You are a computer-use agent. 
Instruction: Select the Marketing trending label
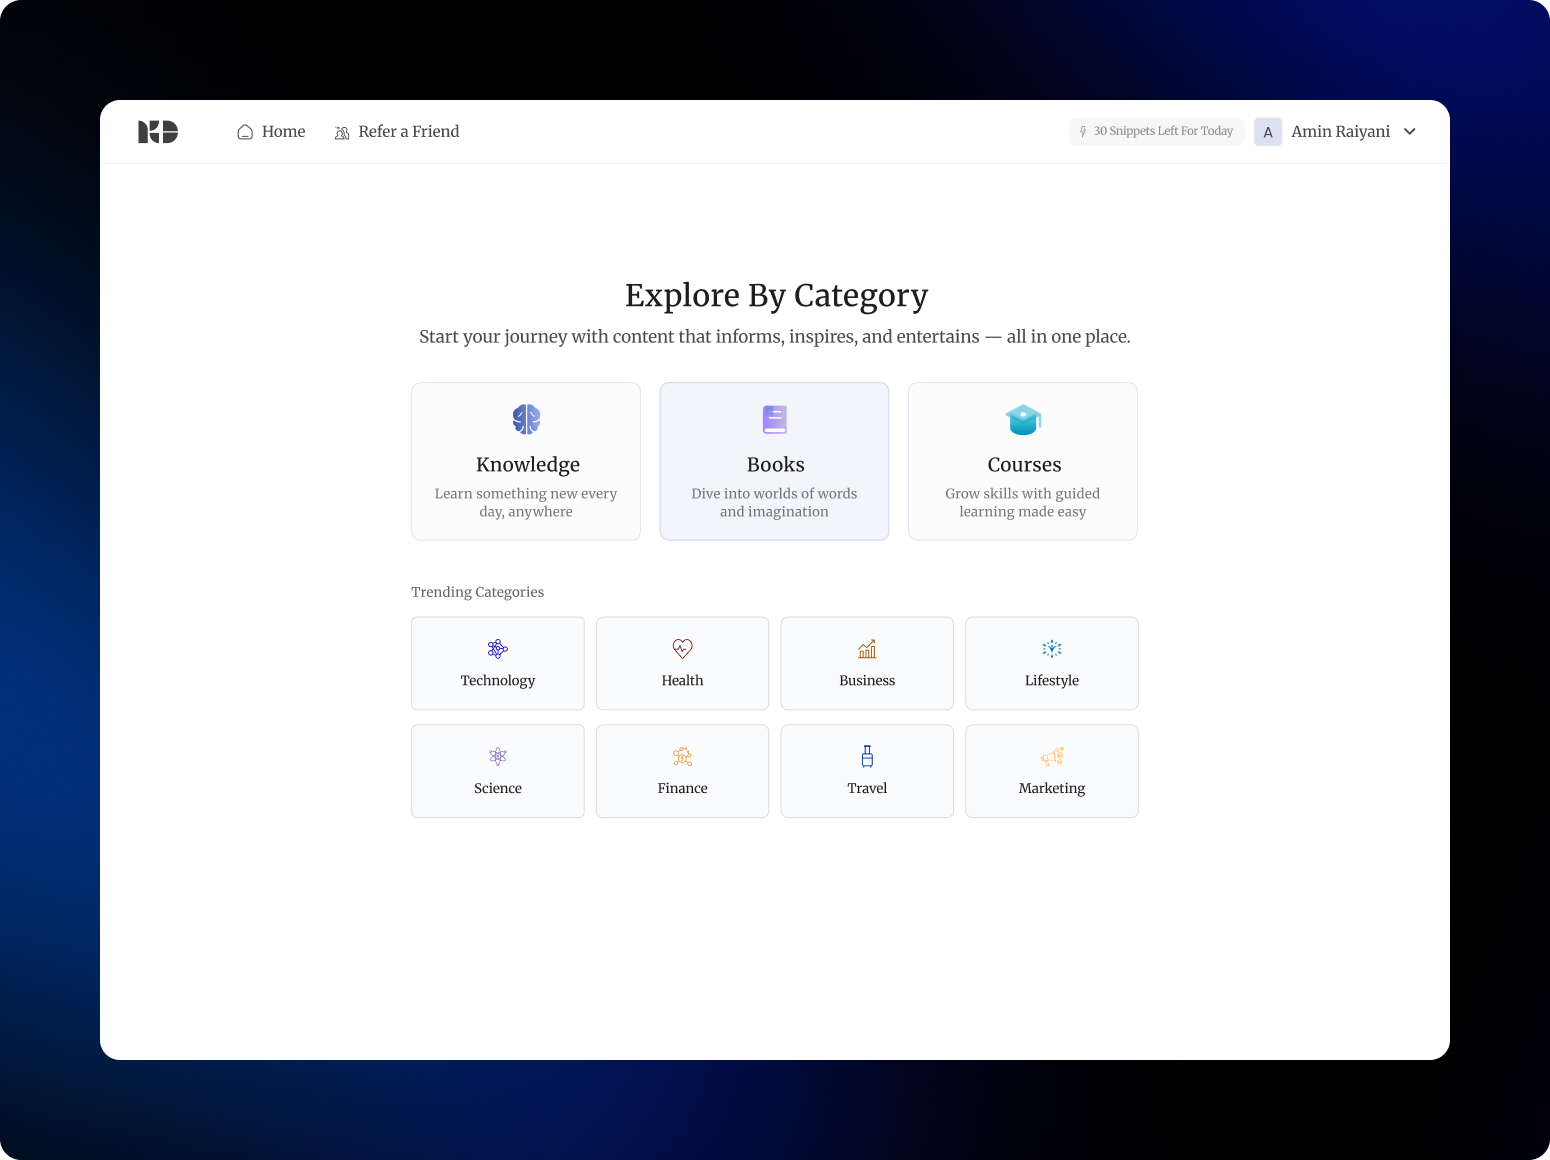[x=1052, y=788]
